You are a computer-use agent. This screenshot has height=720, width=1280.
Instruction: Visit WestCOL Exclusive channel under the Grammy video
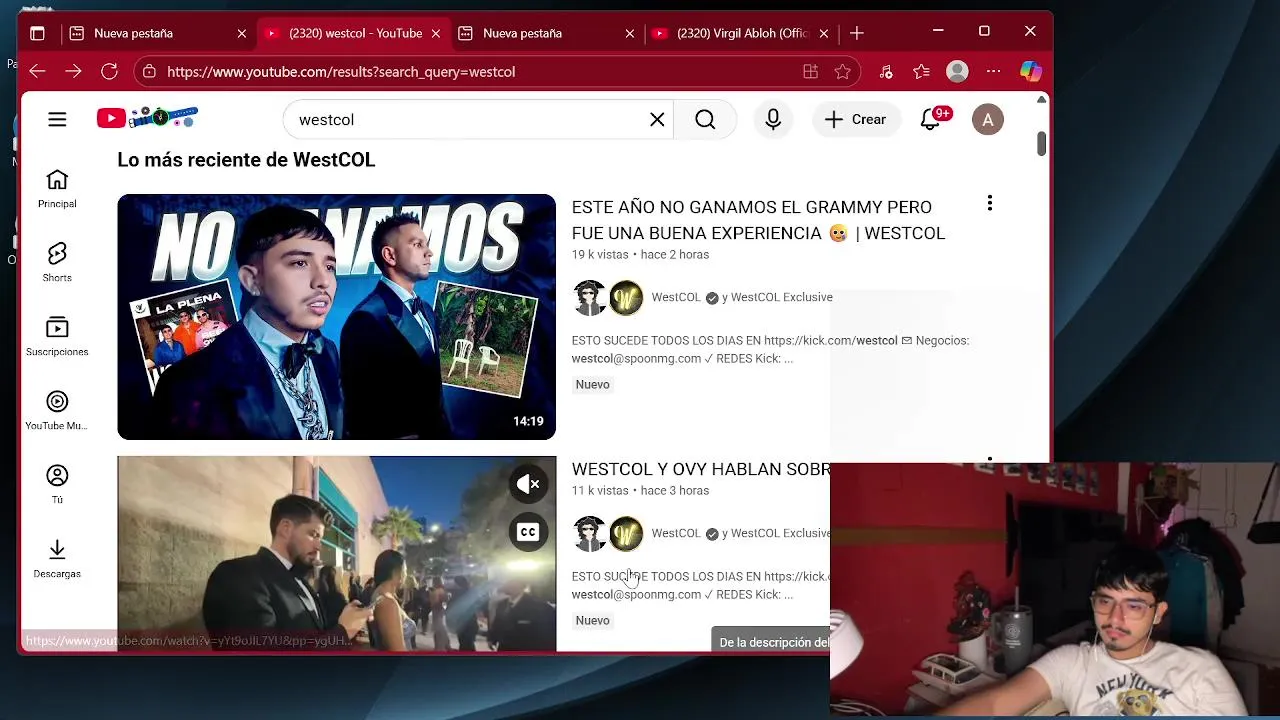(x=782, y=297)
